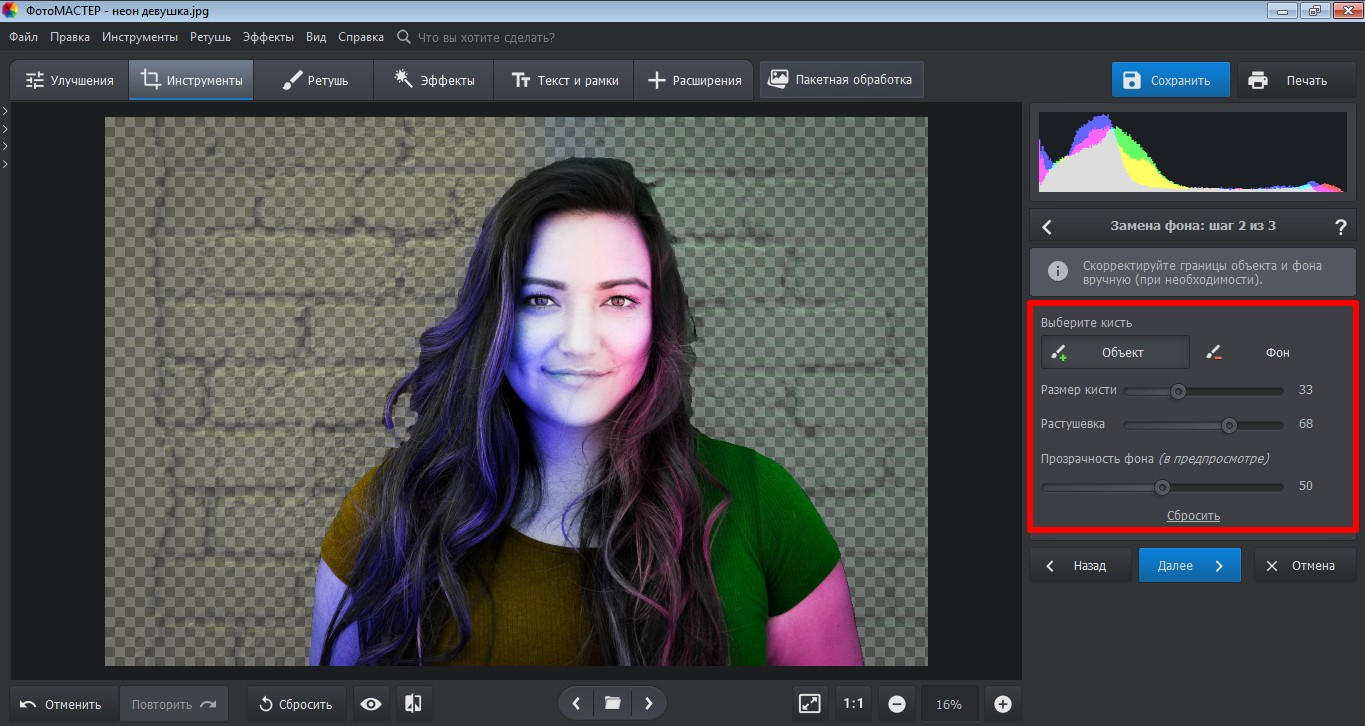Open help question mark icon
The image size is (1365, 726).
click(1340, 226)
